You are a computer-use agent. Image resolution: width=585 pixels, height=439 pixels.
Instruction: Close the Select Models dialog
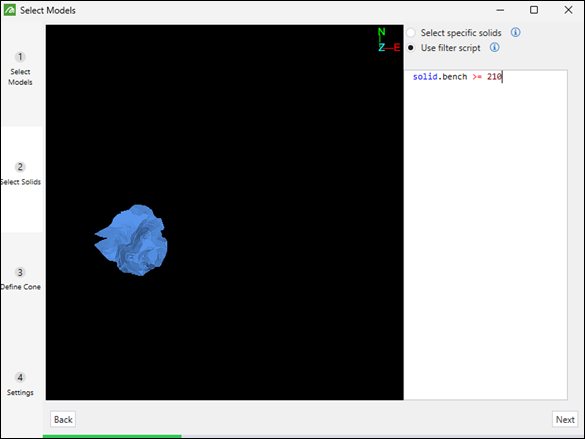[x=568, y=10]
